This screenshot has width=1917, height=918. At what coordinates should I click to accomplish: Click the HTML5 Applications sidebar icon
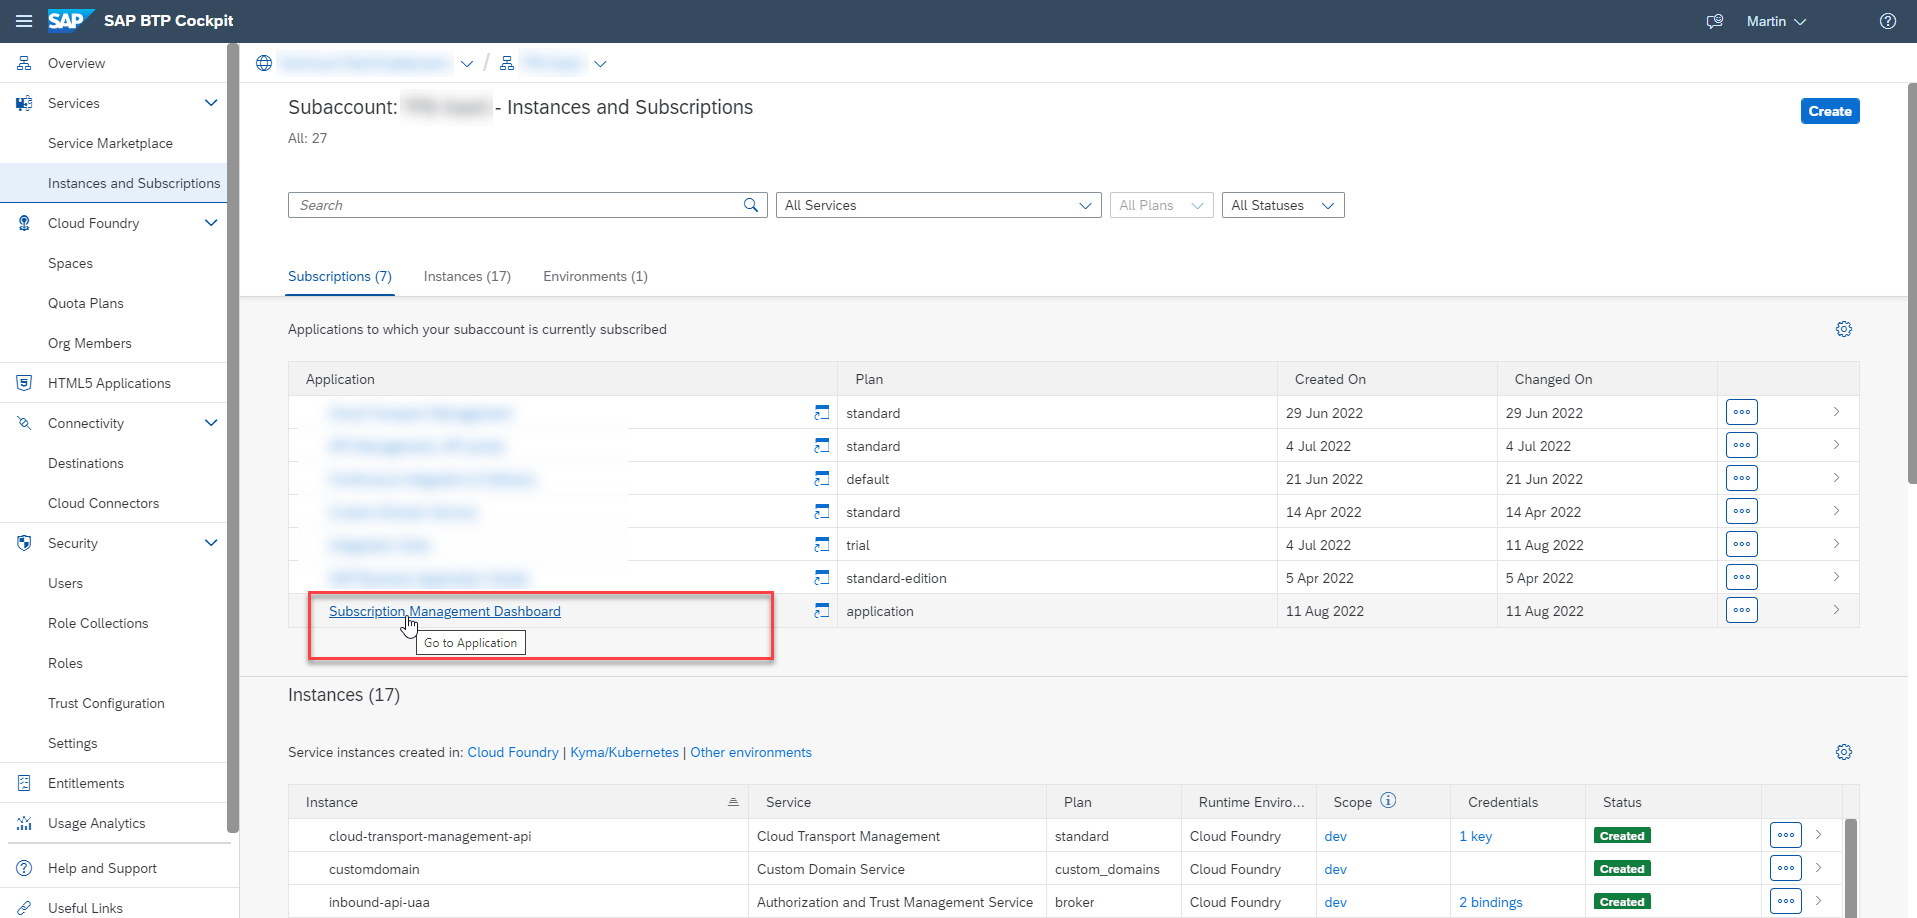[24, 383]
